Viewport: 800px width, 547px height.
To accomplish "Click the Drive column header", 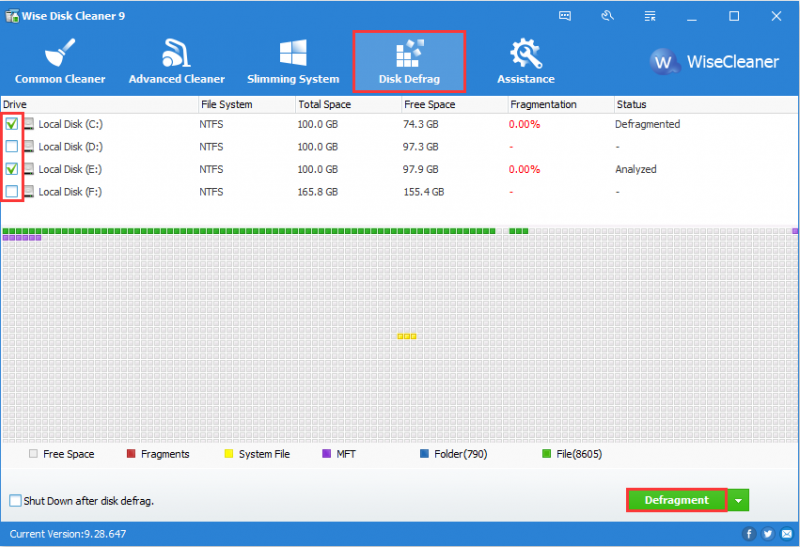I will tap(99, 105).
